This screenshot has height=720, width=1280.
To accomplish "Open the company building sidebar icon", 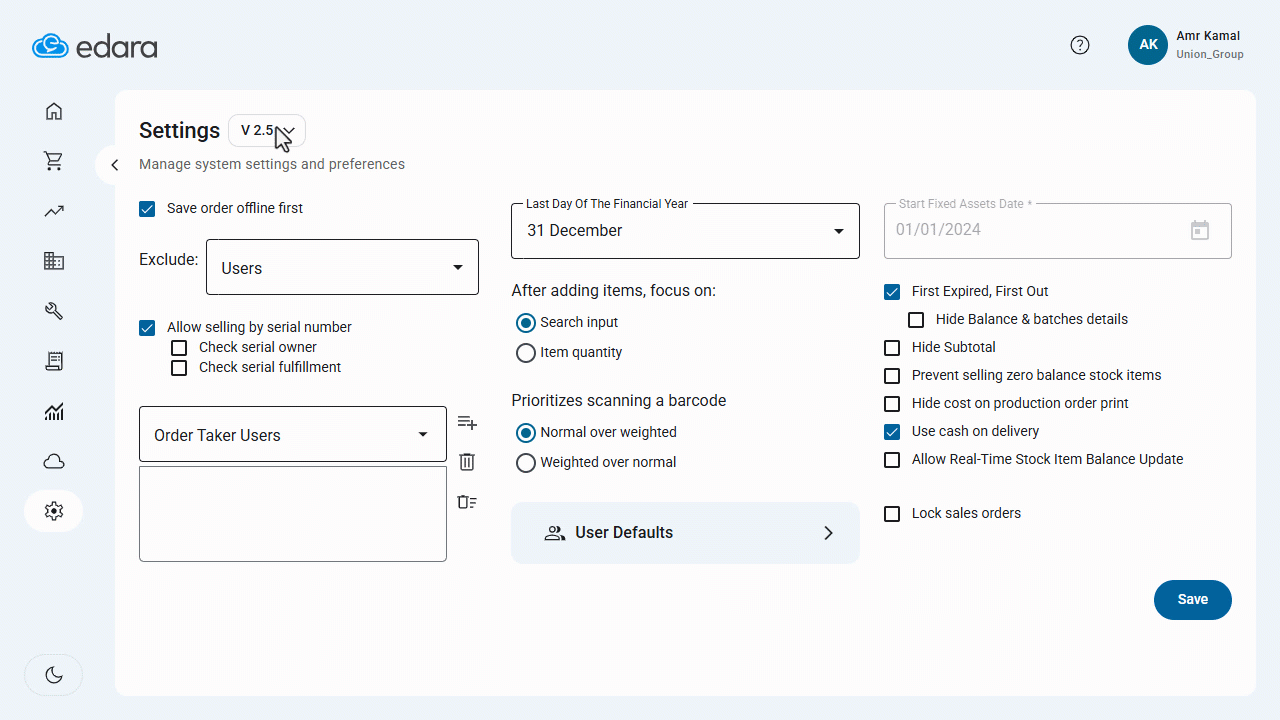I will click(54, 261).
